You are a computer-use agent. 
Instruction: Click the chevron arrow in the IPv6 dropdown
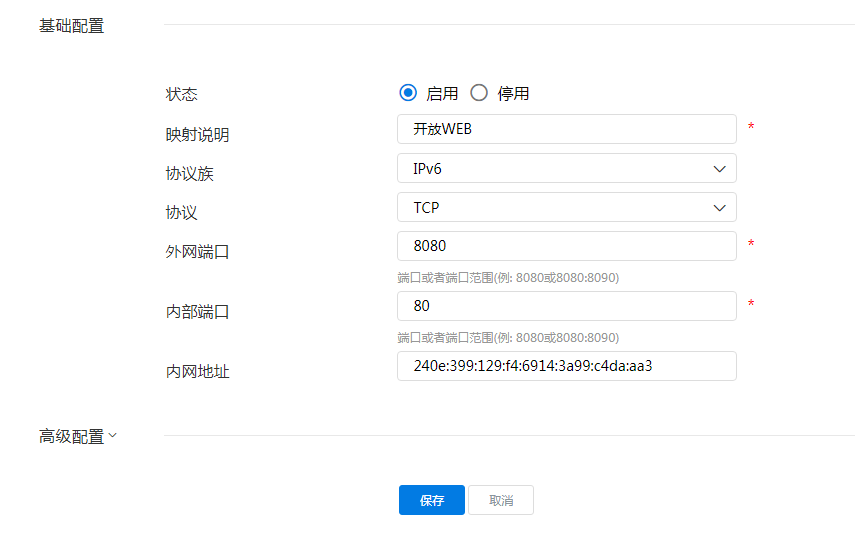pyautogui.click(x=719, y=168)
